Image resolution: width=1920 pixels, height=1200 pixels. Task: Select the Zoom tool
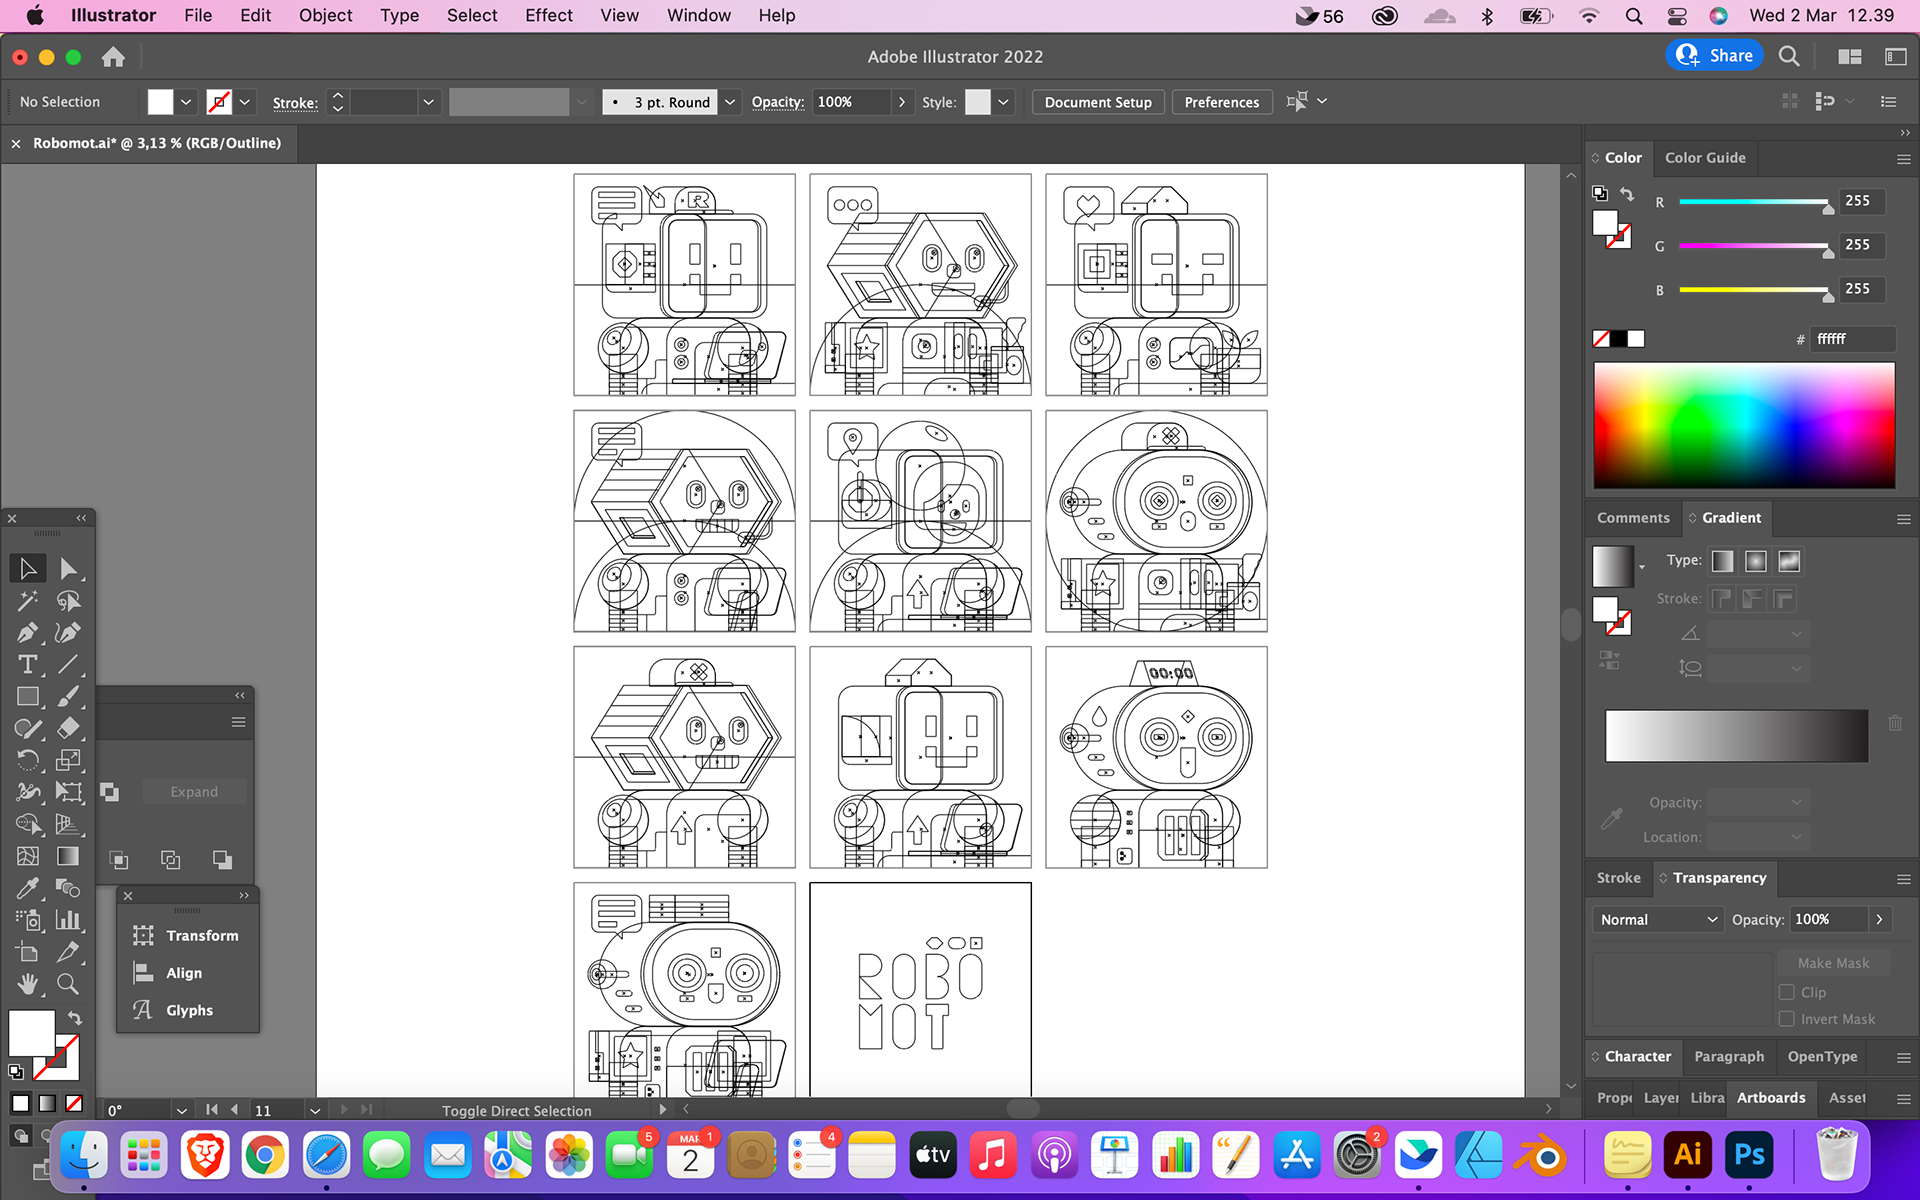pos(68,984)
